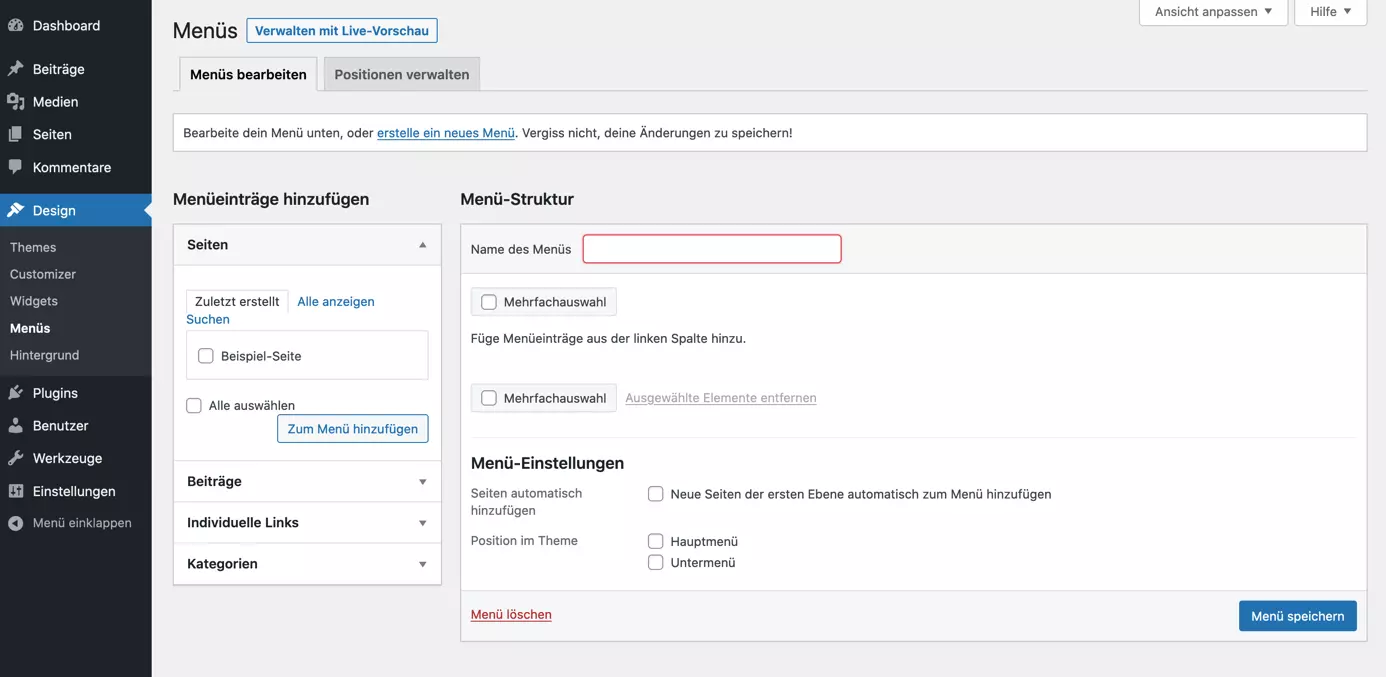Viewport: 1386px width, 677px height.
Task: Open the Ansicht anpassen dropdown
Action: point(1213,12)
